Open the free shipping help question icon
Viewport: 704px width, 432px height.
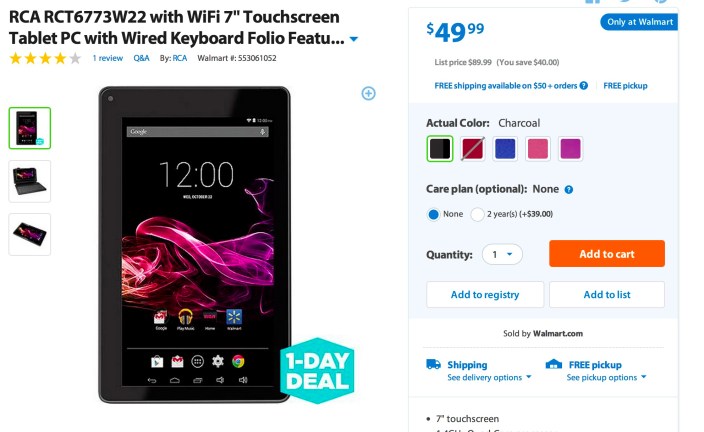point(583,85)
